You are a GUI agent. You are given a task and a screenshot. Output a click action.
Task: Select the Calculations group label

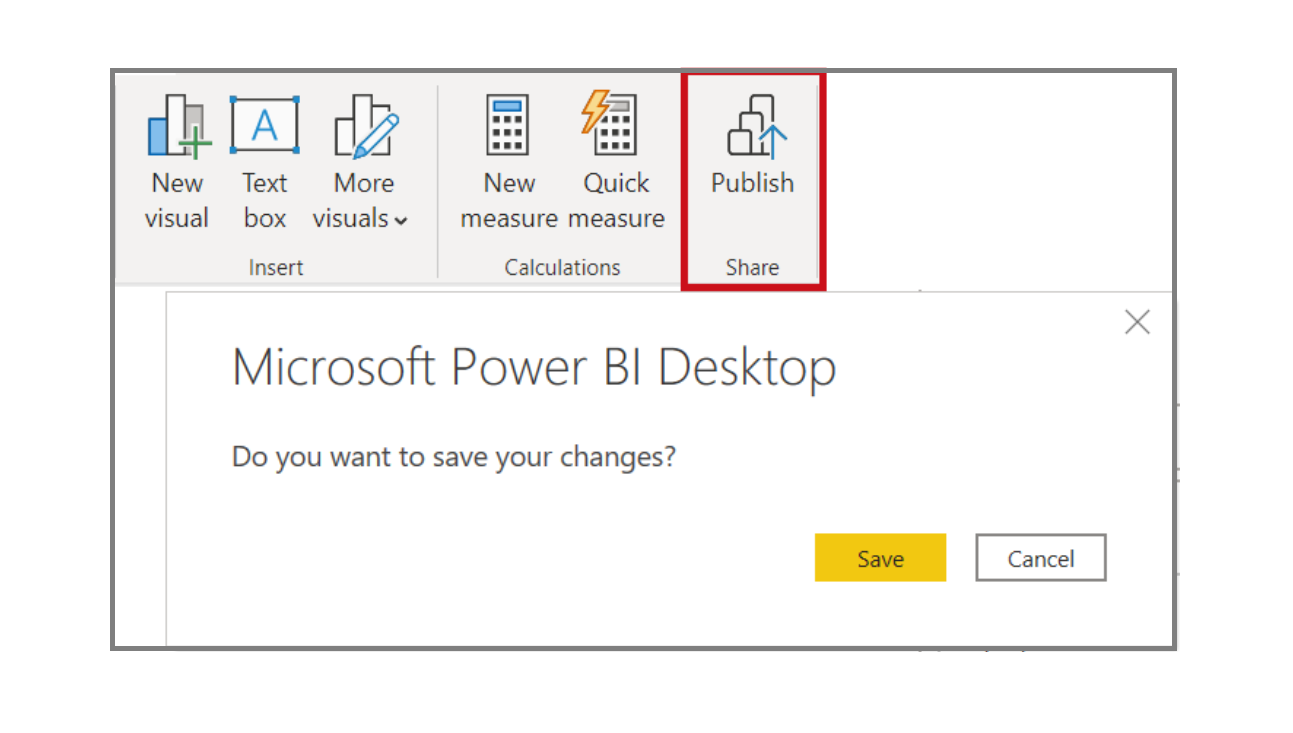click(x=562, y=267)
